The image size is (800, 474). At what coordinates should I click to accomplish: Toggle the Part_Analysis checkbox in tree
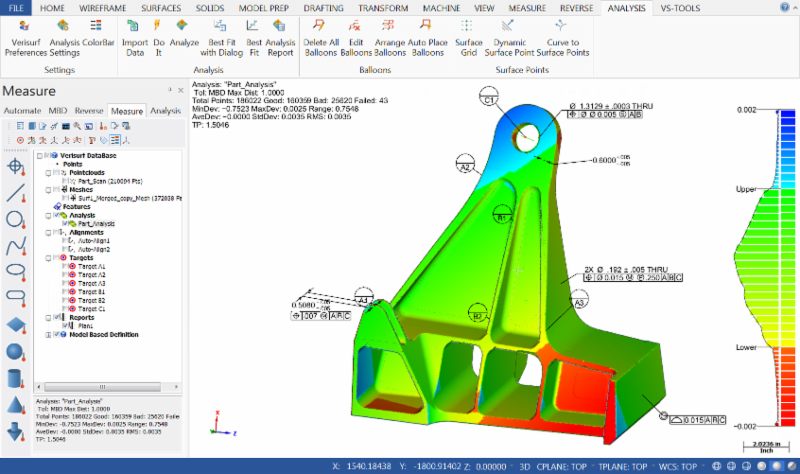tap(63, 223)
